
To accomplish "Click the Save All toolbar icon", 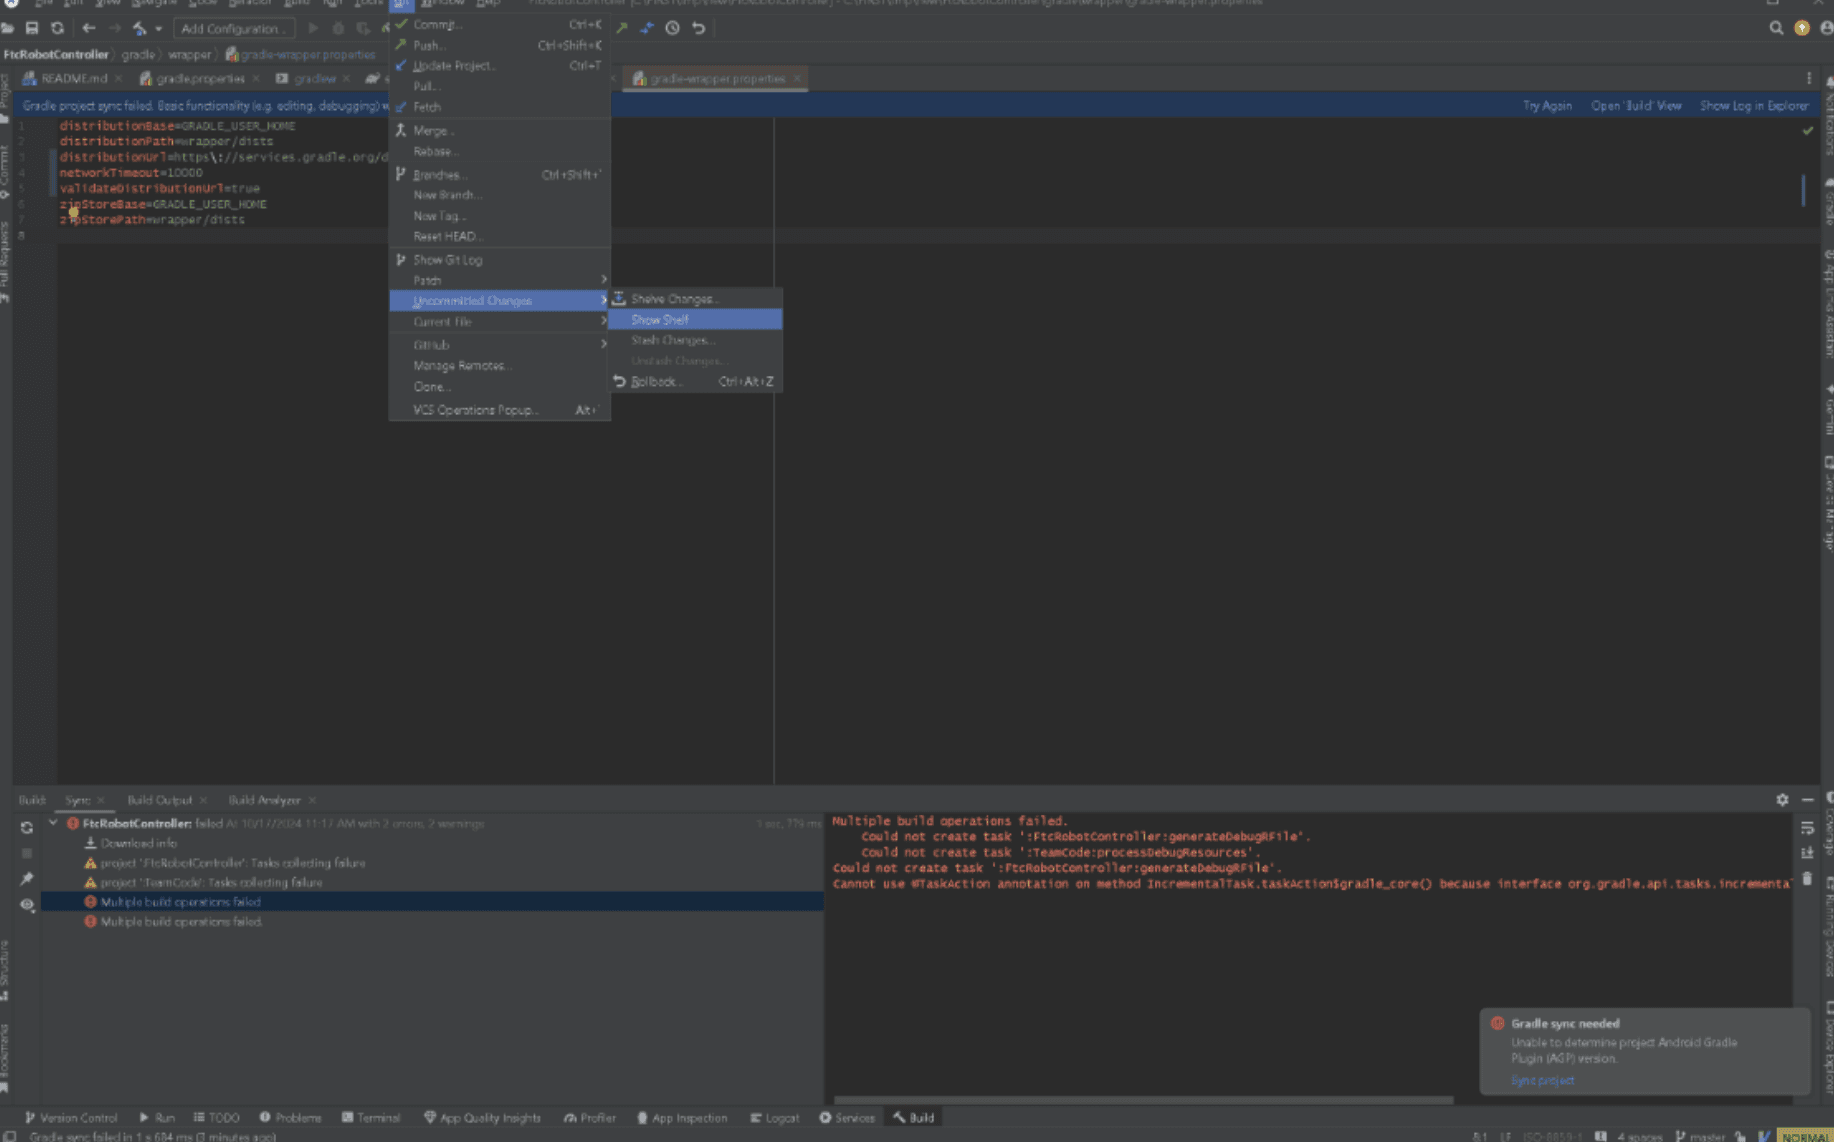I will (x=32, y=28).
